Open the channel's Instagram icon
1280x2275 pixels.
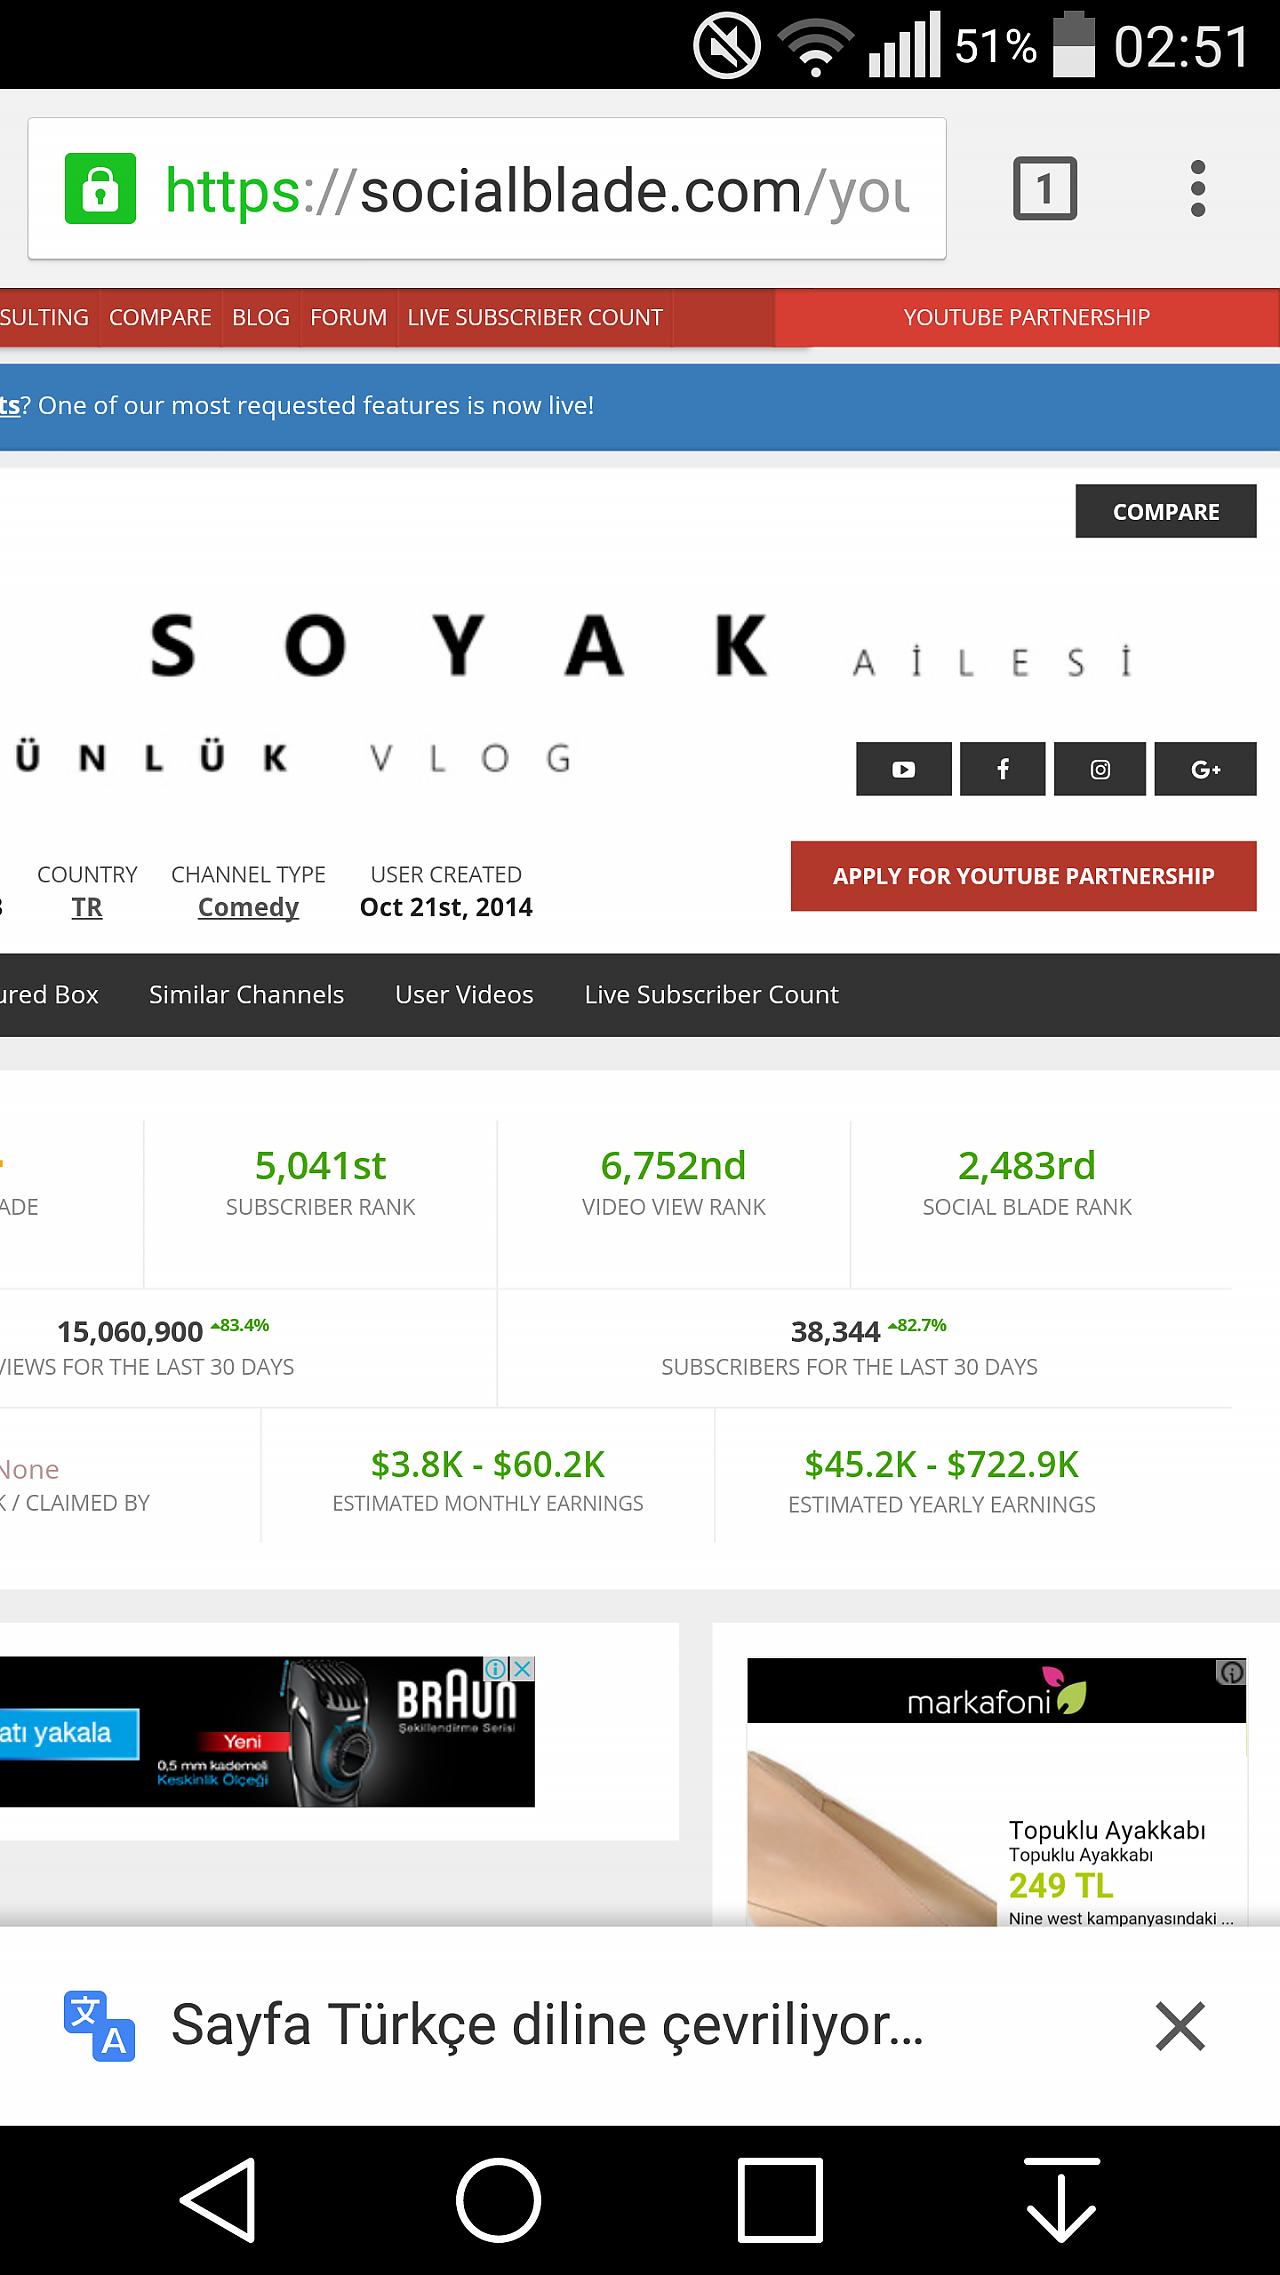click(1100, 769)
